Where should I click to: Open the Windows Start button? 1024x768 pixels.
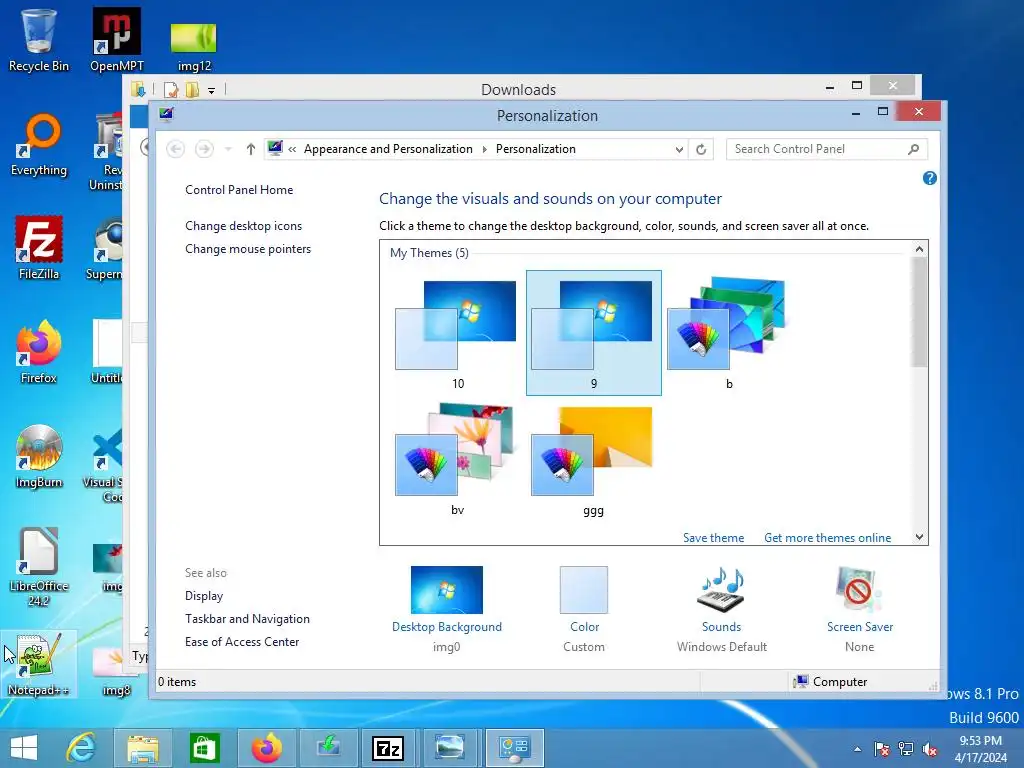24,748
